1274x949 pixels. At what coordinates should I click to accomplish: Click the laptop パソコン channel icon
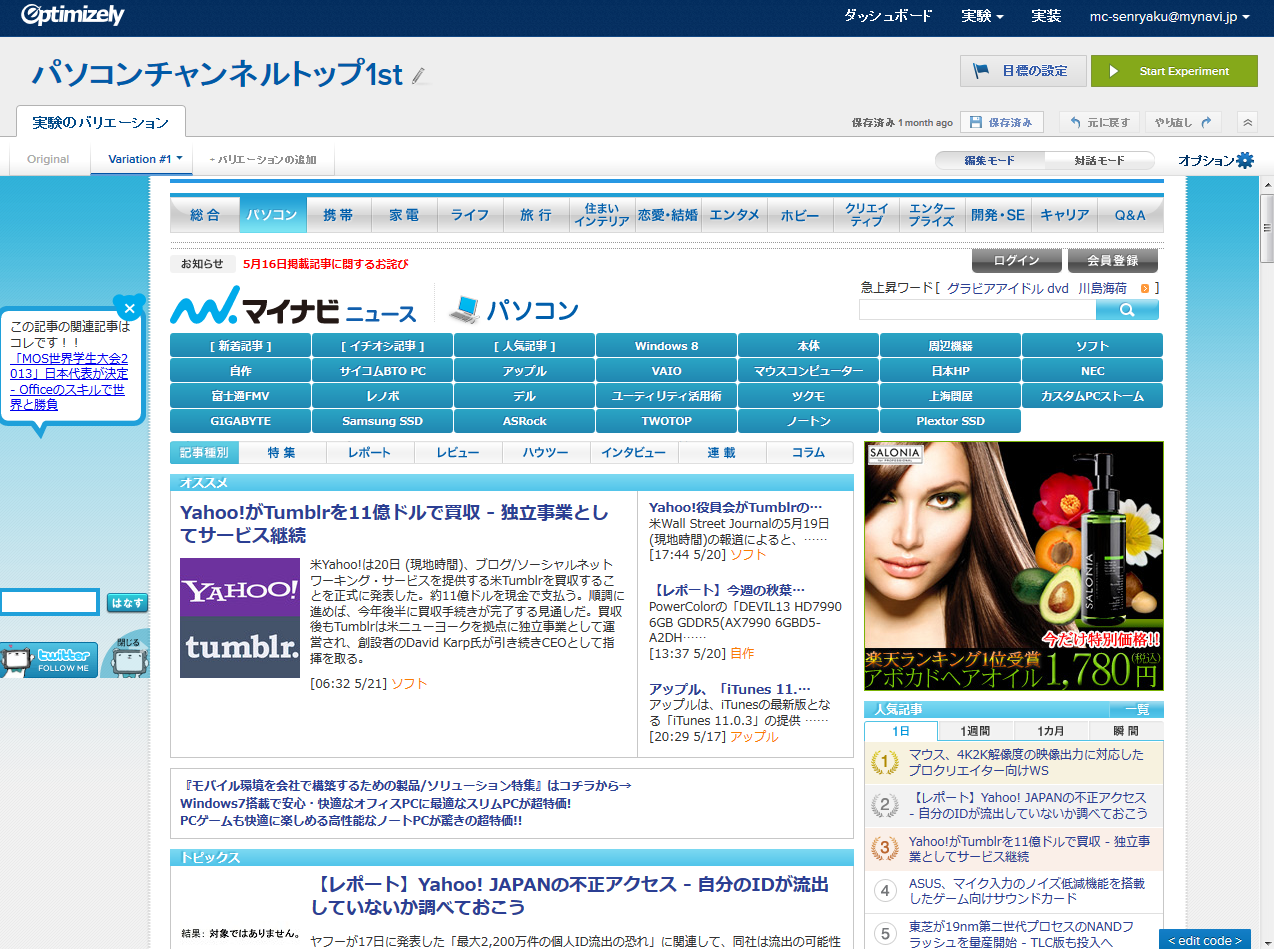pyautogui.click(x=464, y=310)
